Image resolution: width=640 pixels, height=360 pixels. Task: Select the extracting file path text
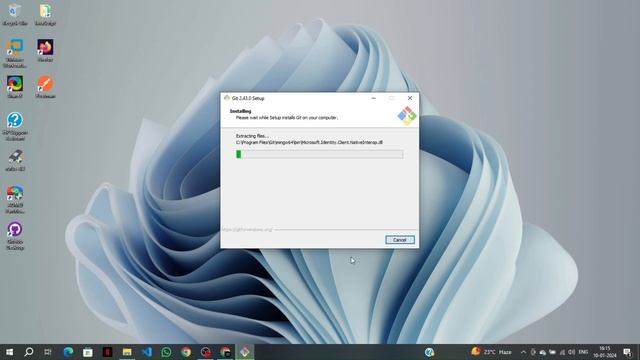pos(309,142)
